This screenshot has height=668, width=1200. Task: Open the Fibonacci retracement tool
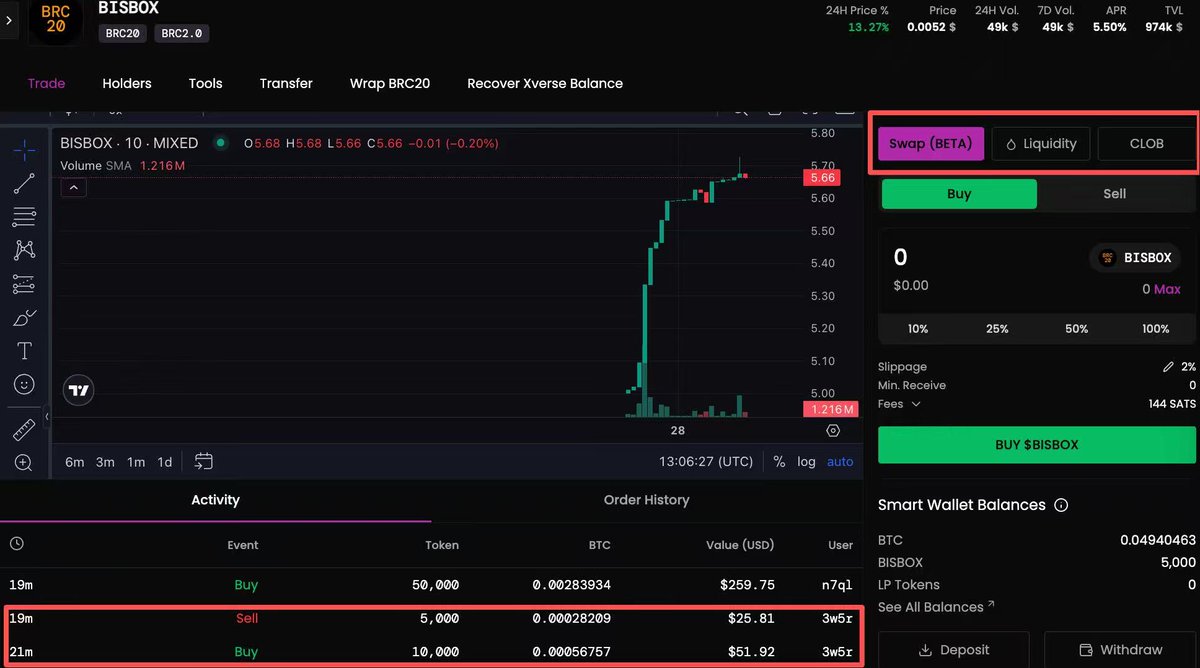[24, 216]
